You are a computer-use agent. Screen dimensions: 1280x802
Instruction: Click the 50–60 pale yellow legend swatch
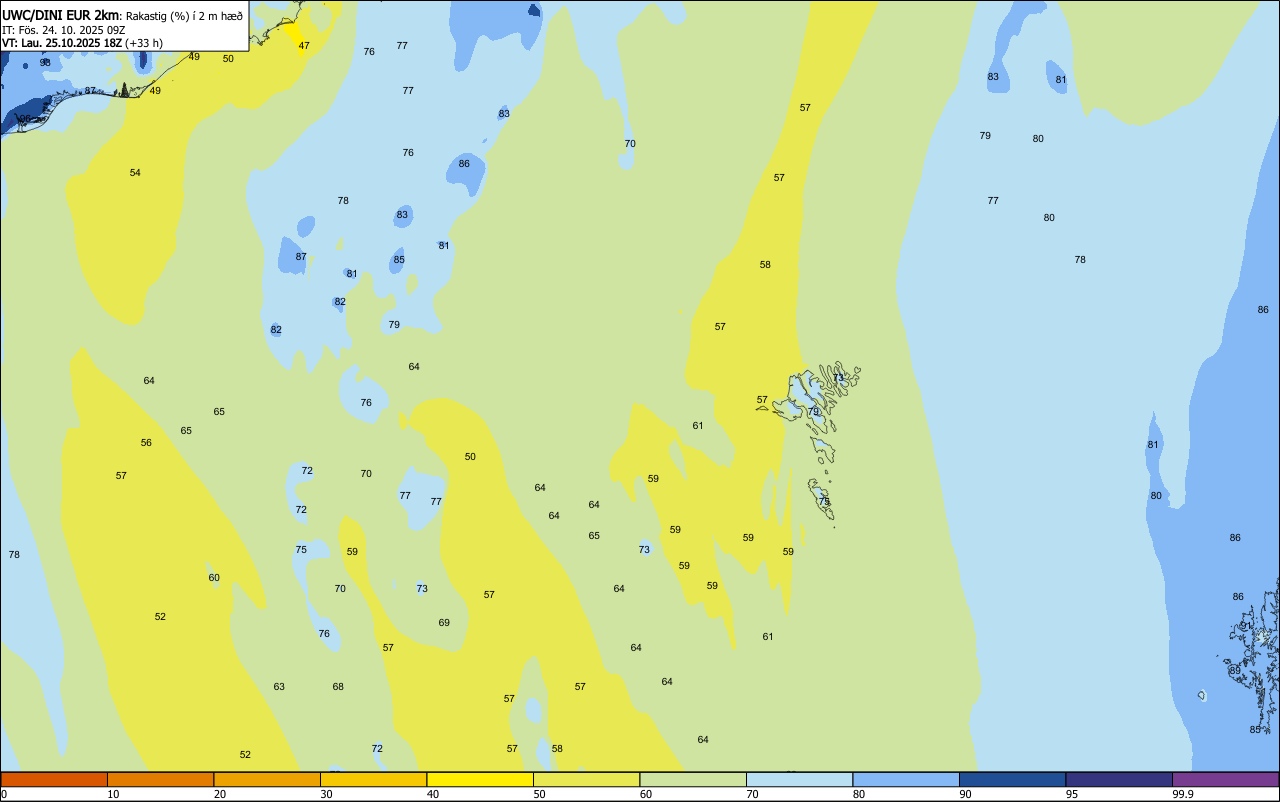pos(587,779)
